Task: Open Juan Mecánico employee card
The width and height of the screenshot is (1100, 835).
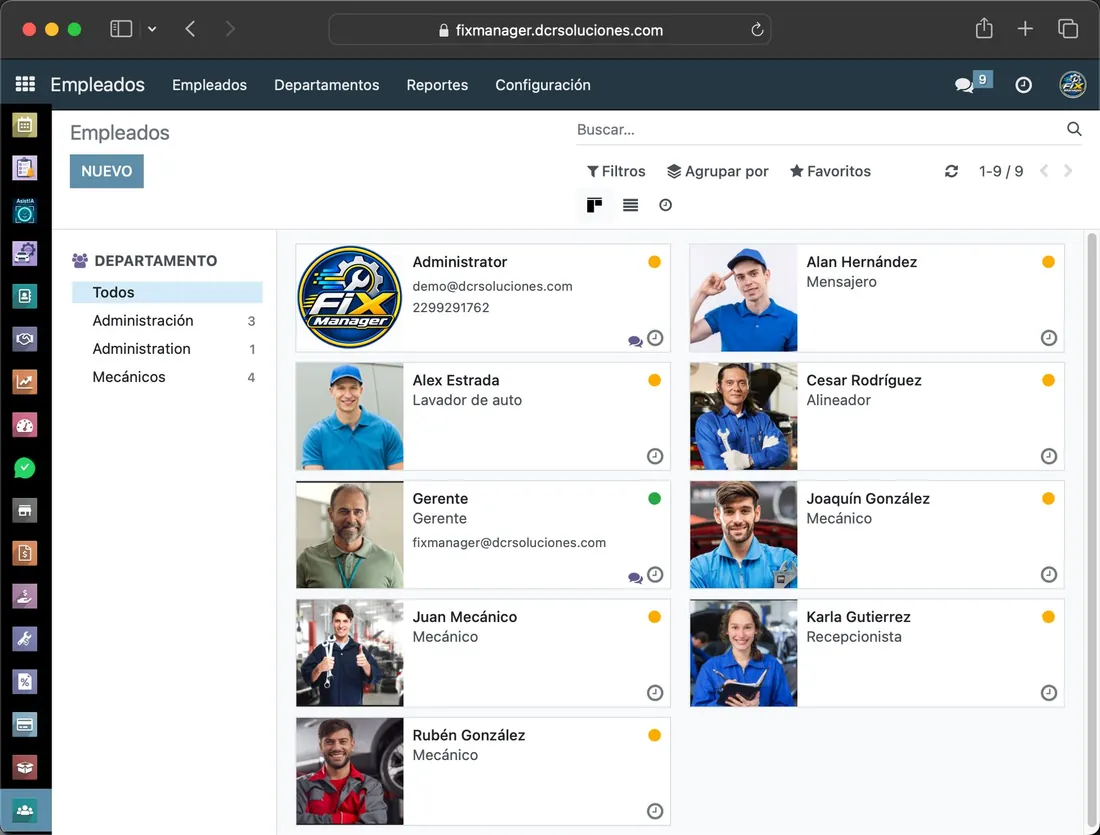Action: (x=483, y=653)
